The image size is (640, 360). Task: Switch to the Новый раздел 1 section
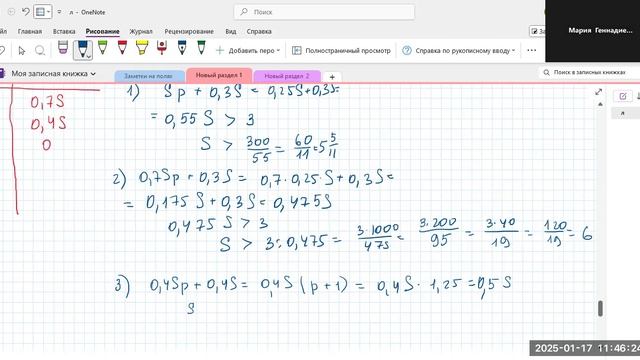pos(219,76)
